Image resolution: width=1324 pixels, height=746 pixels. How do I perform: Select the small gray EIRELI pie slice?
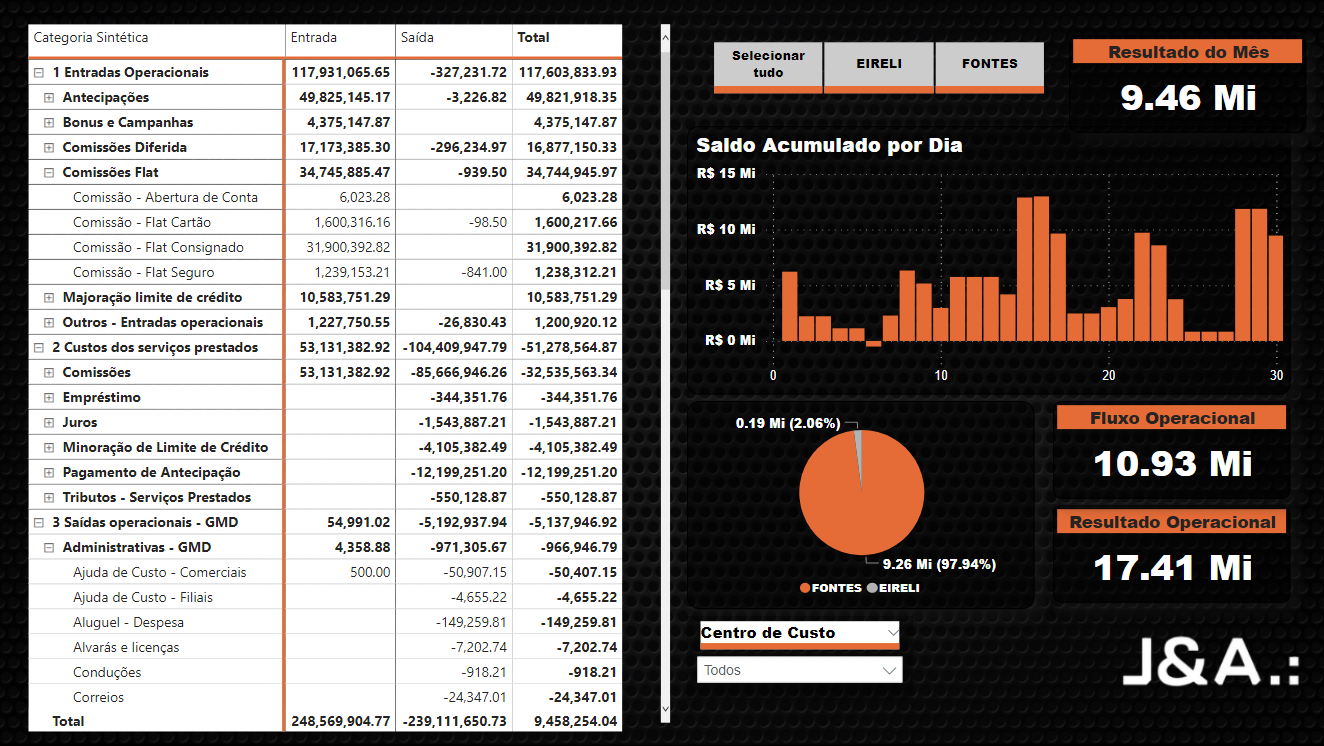coord(857,447)
